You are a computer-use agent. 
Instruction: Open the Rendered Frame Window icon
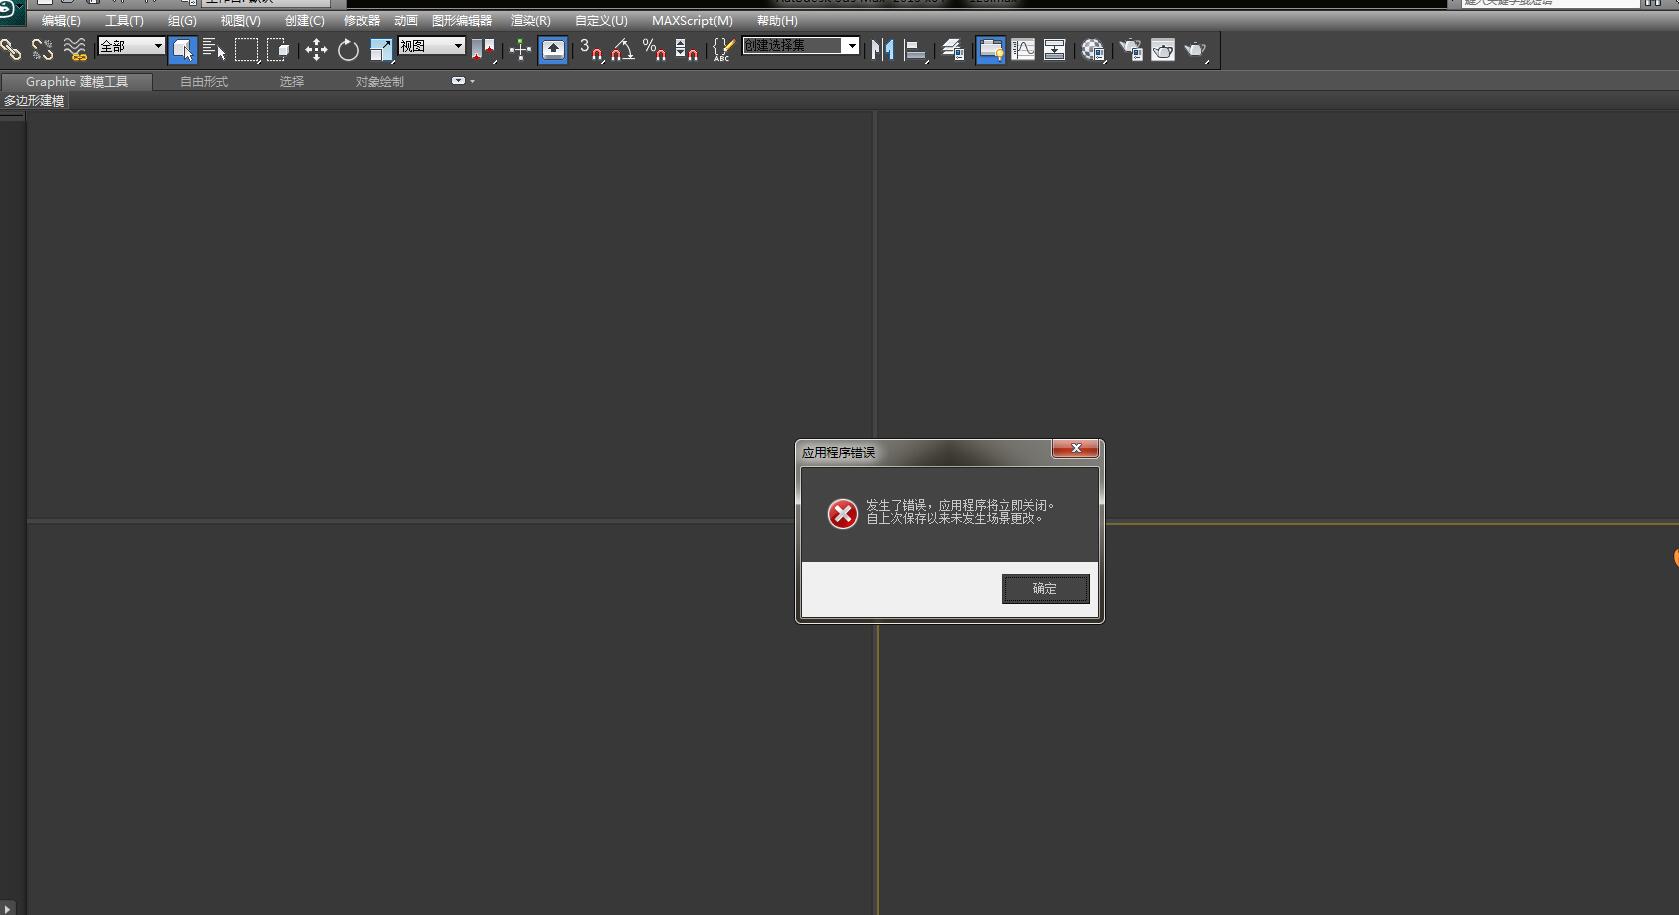(x=1163, y=49)
